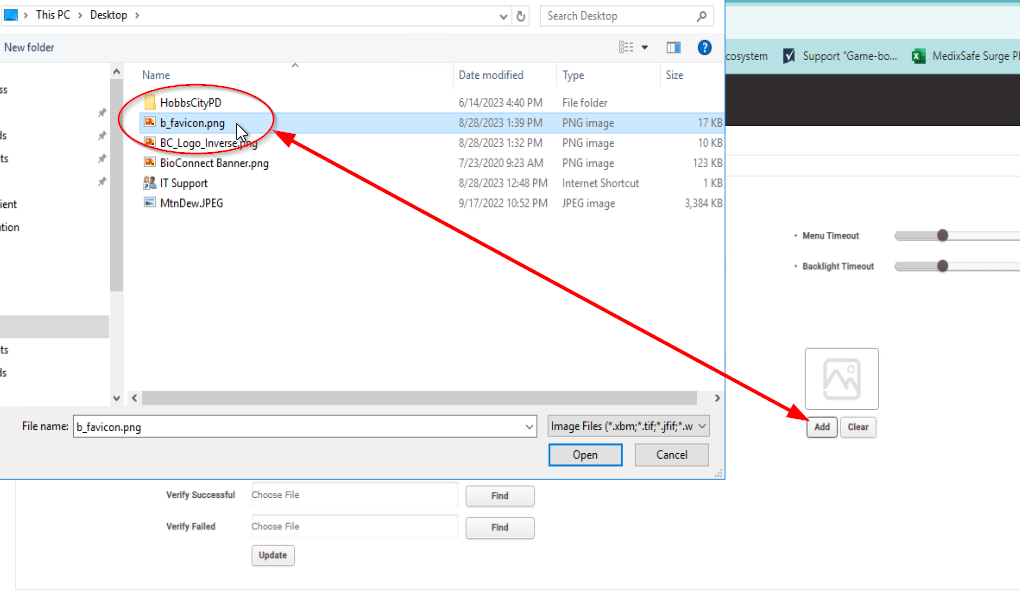Click the Verify Successful Choose File field

(355, 495)
